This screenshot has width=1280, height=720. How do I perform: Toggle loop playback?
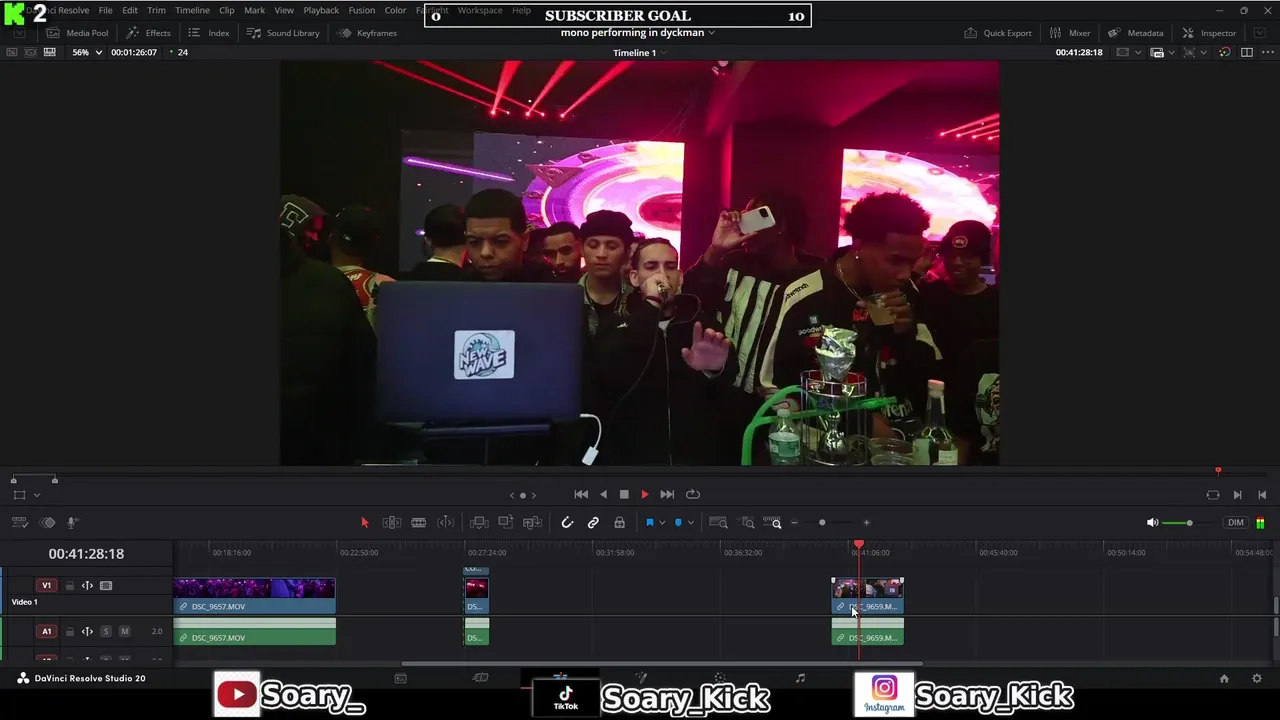pos(692,495)
